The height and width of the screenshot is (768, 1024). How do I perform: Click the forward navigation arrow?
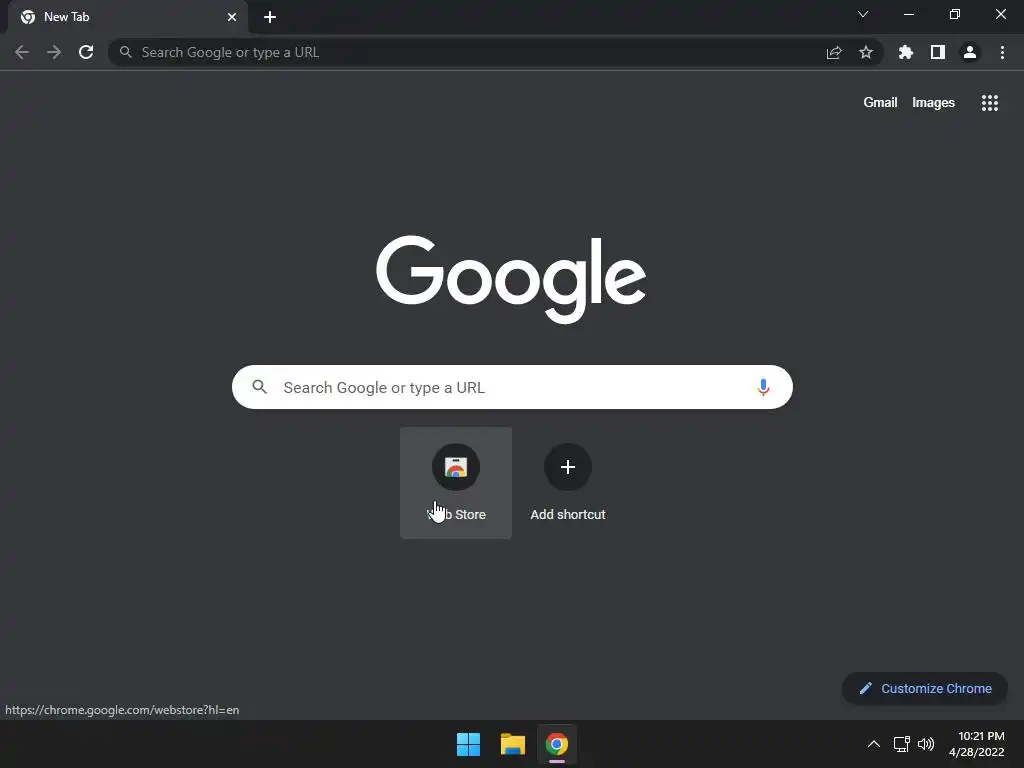(x=54, y=52)
